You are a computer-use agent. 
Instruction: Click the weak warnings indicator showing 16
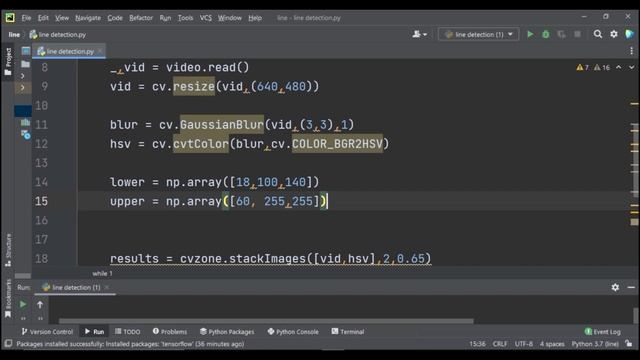(602, 67)
